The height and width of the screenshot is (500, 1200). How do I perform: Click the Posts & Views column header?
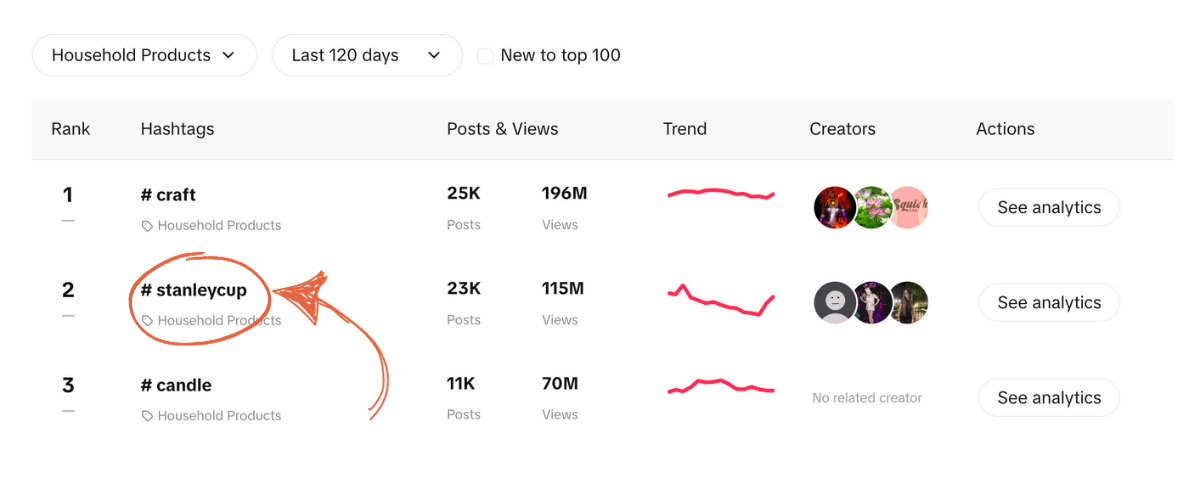pos(502,128)
